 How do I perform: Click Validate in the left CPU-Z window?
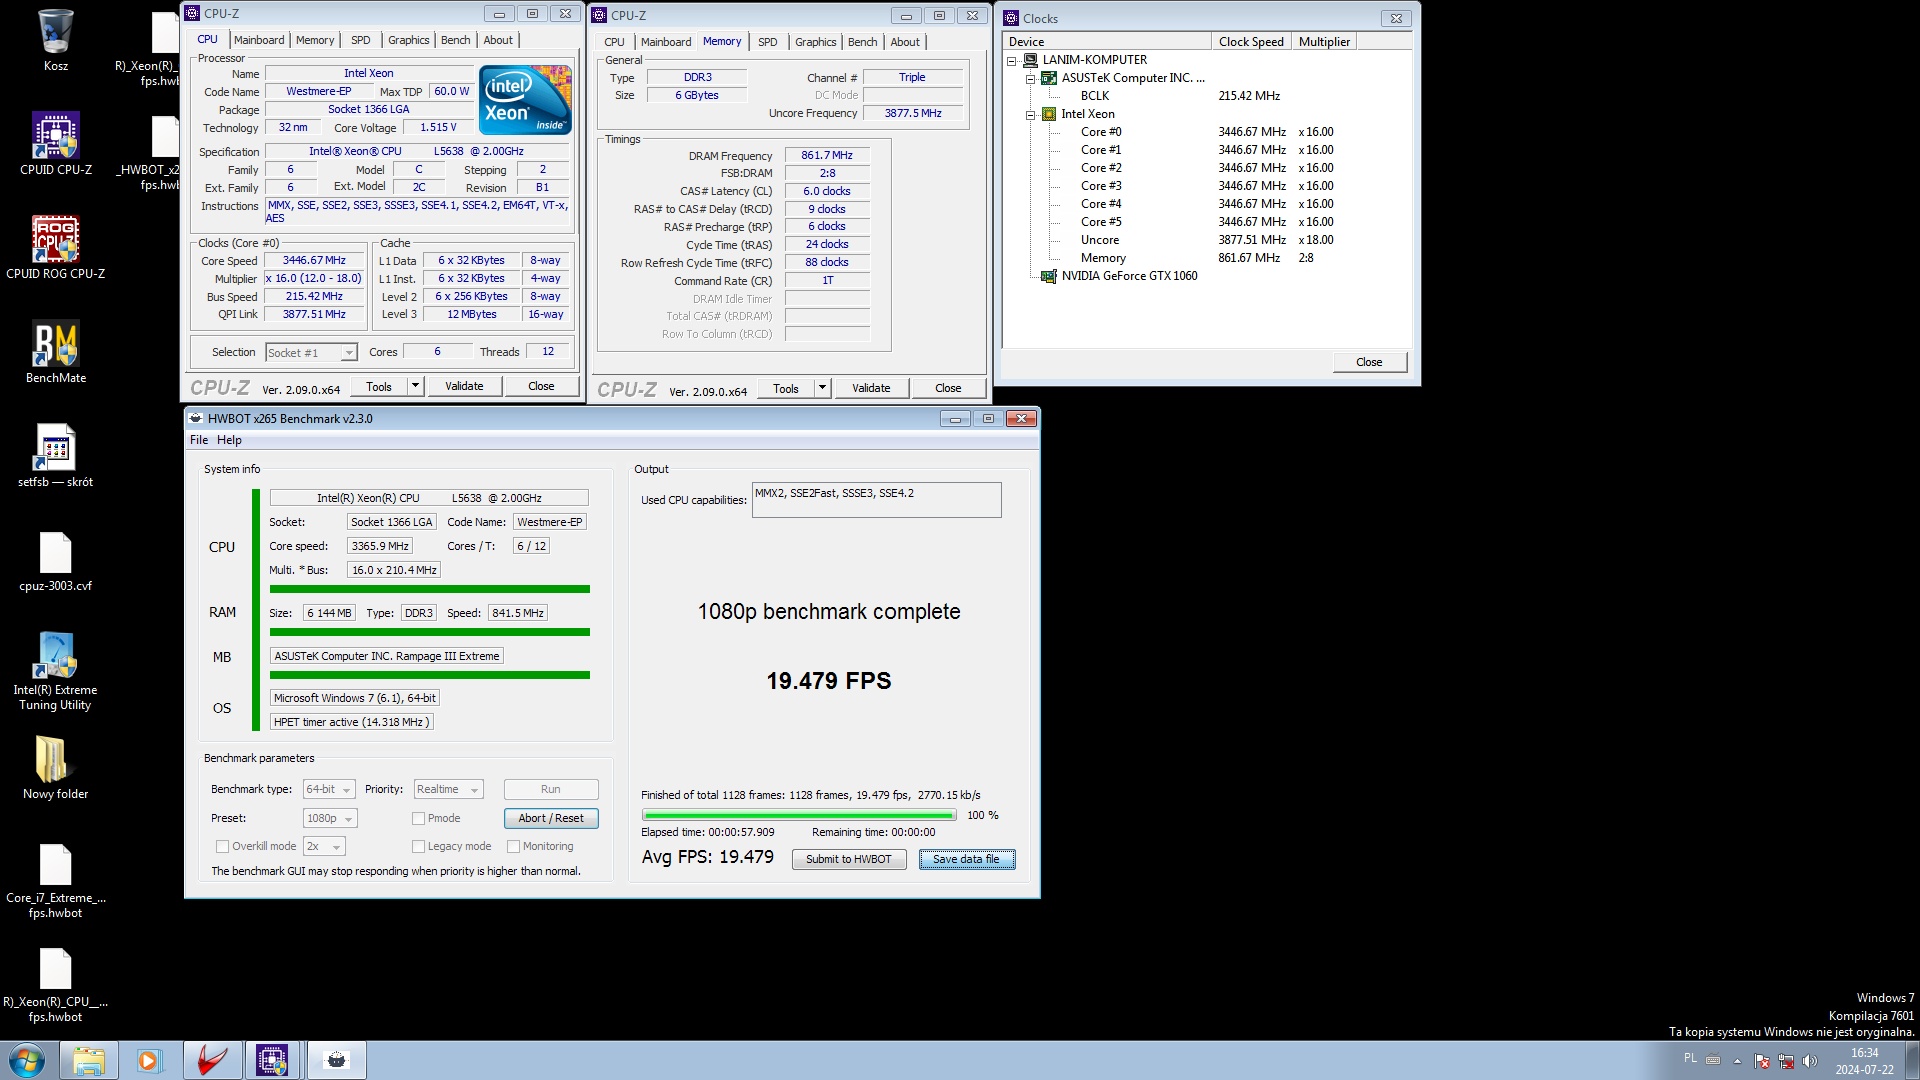click(x=464, y=386)
